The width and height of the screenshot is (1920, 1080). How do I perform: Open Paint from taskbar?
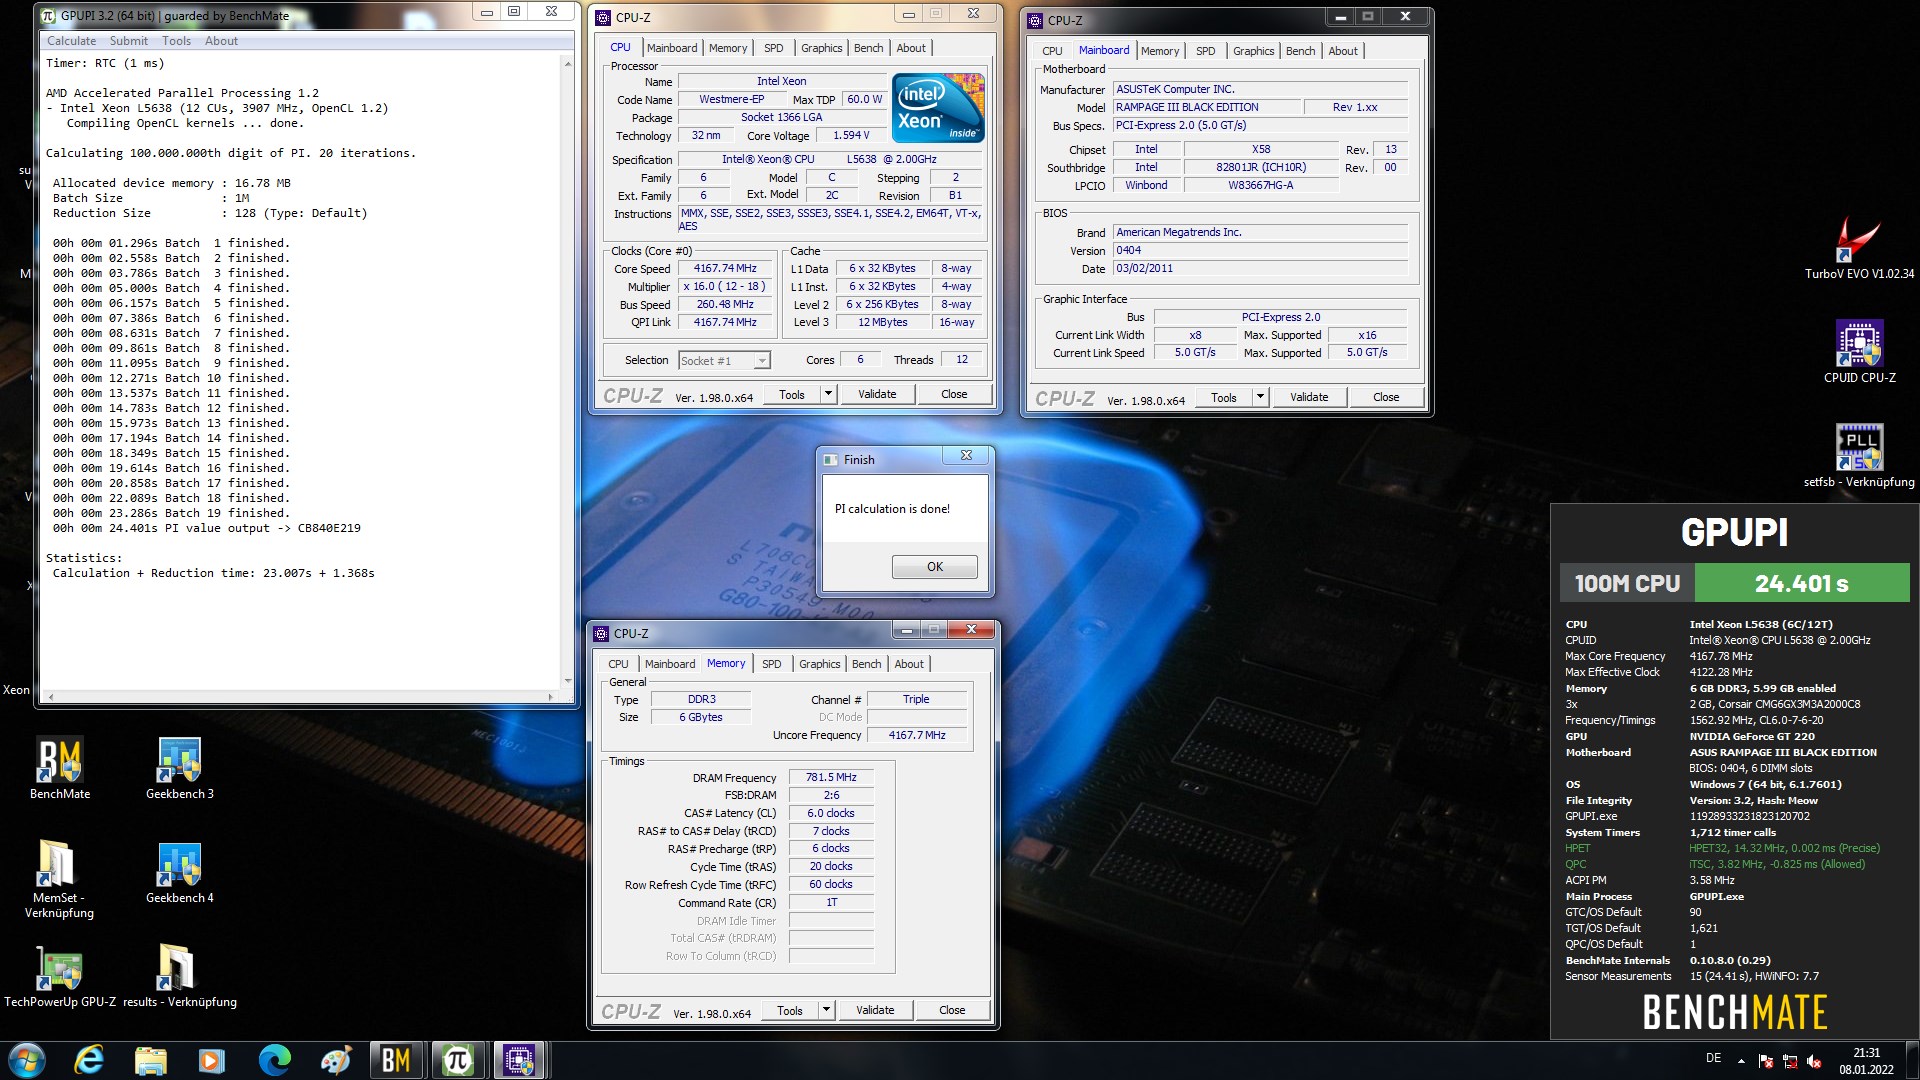[x=336, y=1060]
